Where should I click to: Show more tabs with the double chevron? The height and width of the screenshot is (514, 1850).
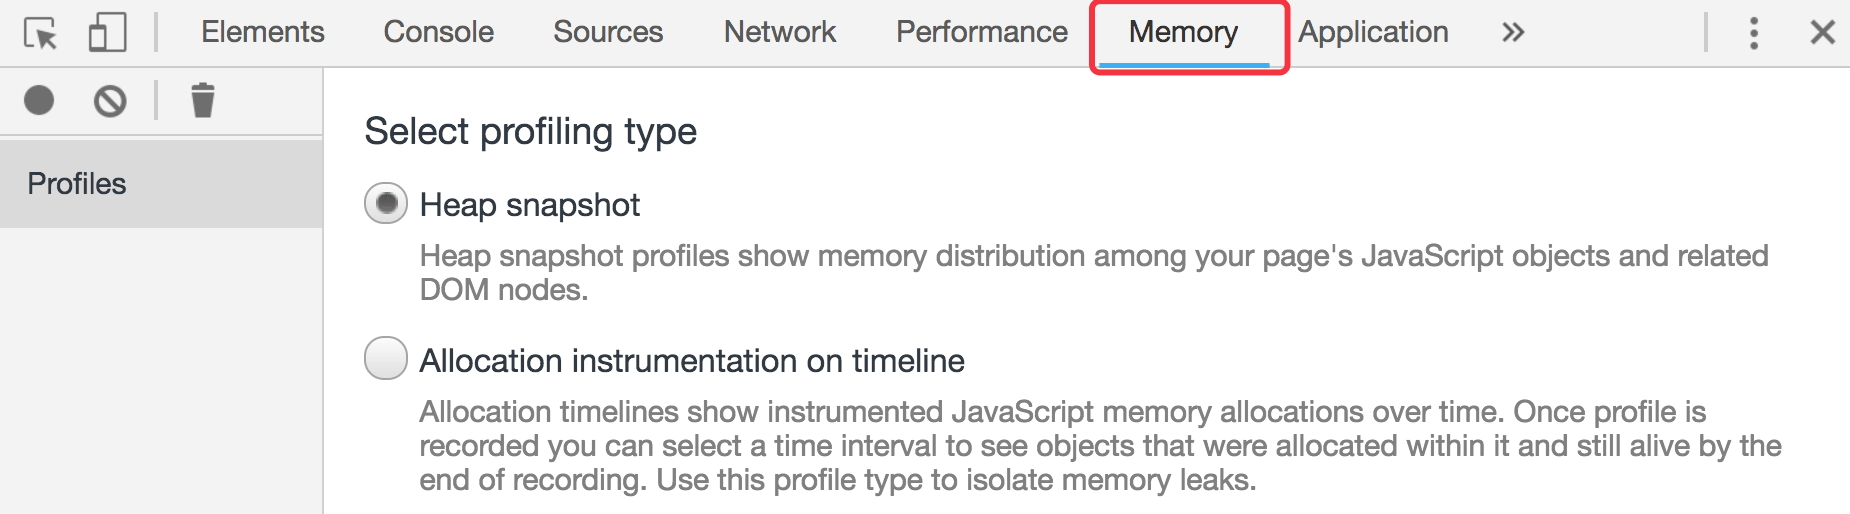coord(1513,33)
